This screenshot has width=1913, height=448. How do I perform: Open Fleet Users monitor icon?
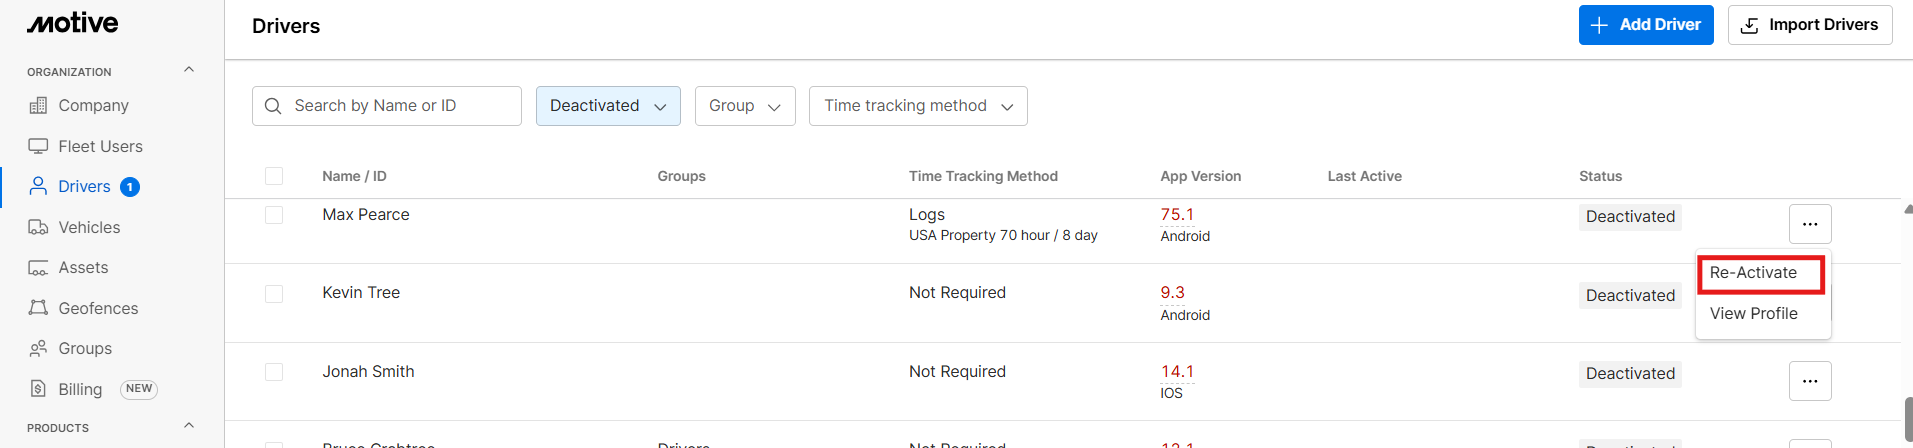(x=38, y=146)
